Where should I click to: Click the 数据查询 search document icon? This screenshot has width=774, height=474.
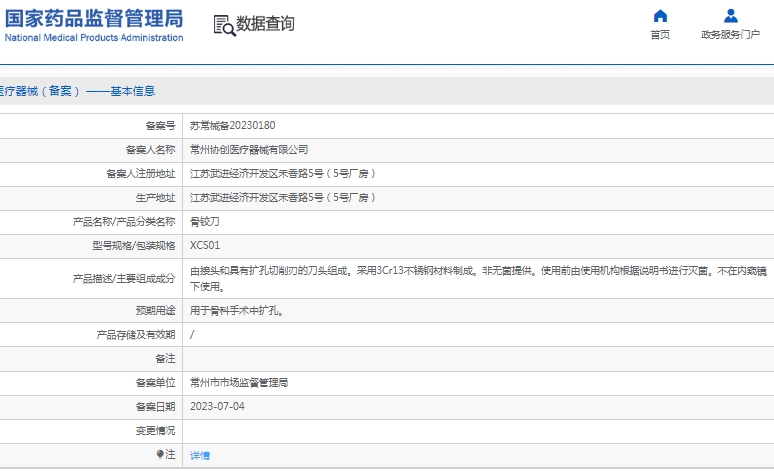[x=224, y=25]
